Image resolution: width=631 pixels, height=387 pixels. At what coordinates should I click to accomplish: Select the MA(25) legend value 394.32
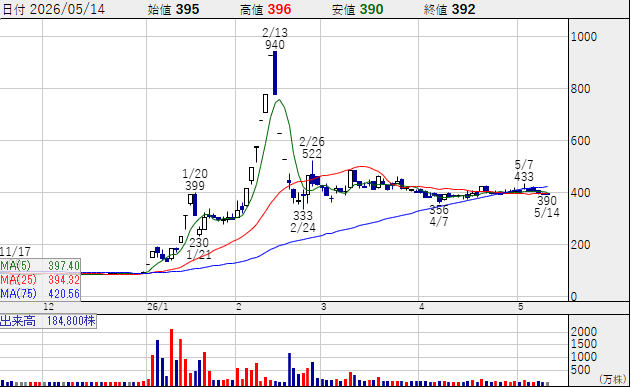[64, 280]
